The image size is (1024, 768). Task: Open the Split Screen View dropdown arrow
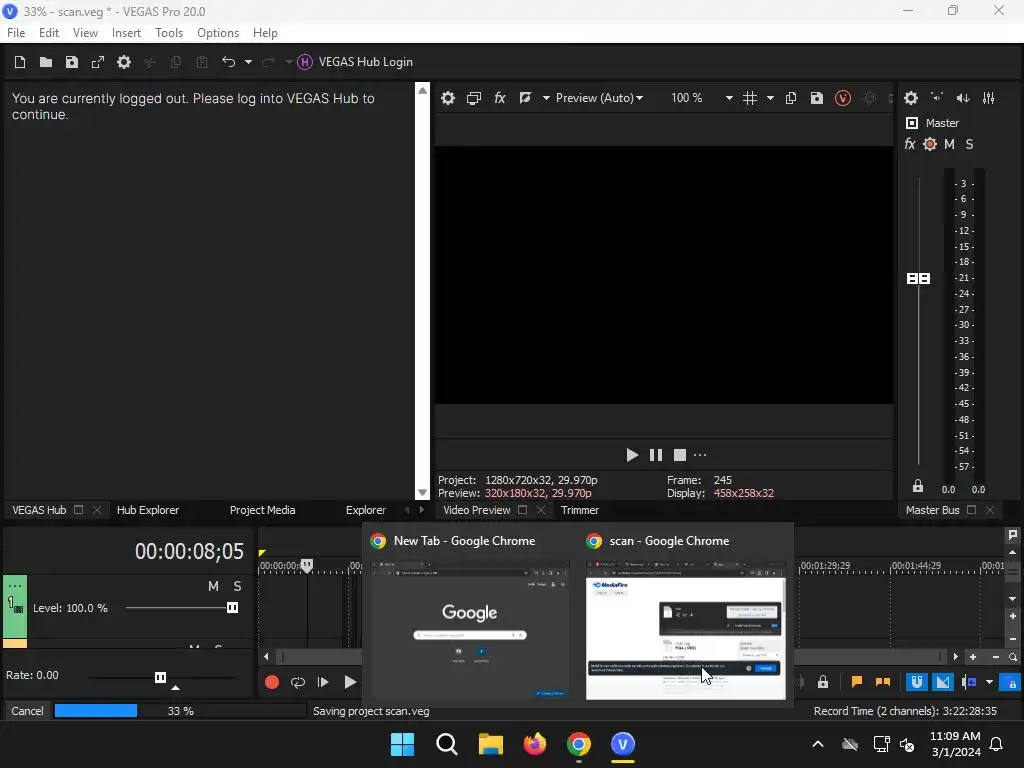click(546, 98)
